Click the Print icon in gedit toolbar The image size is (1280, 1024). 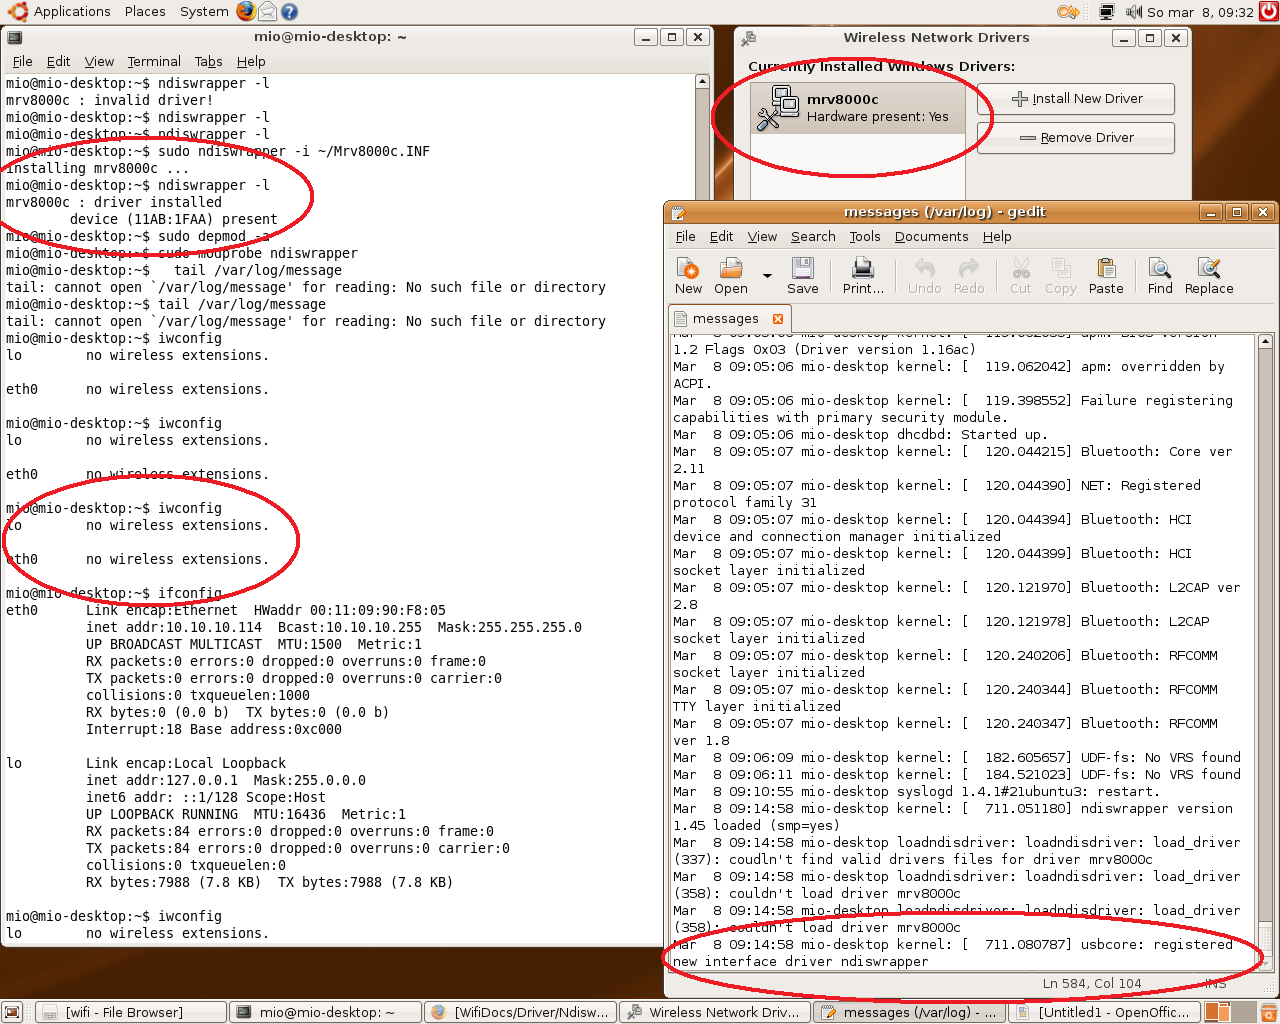pos(862,275)
